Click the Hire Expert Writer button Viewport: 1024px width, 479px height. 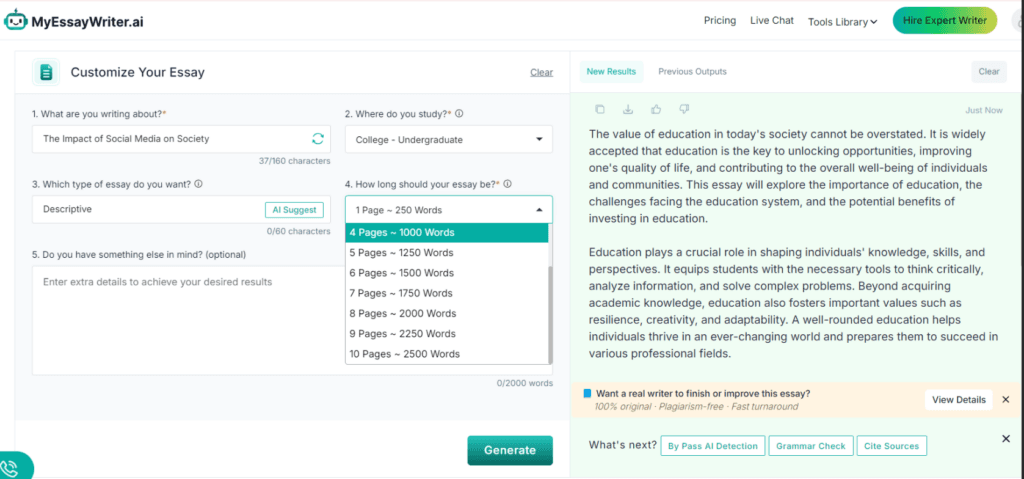(944, 21)
